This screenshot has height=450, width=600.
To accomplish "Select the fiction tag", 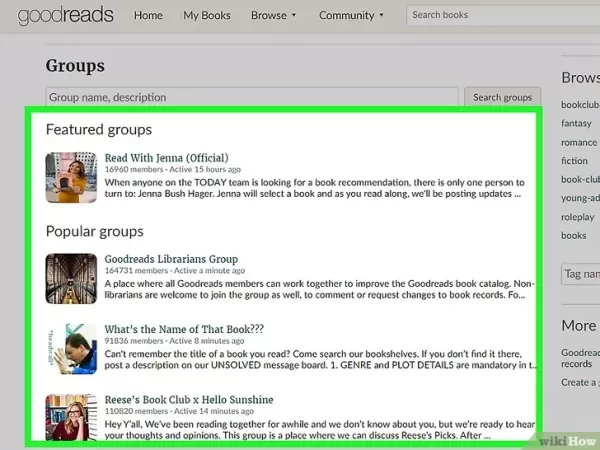I will coord(574,161).
